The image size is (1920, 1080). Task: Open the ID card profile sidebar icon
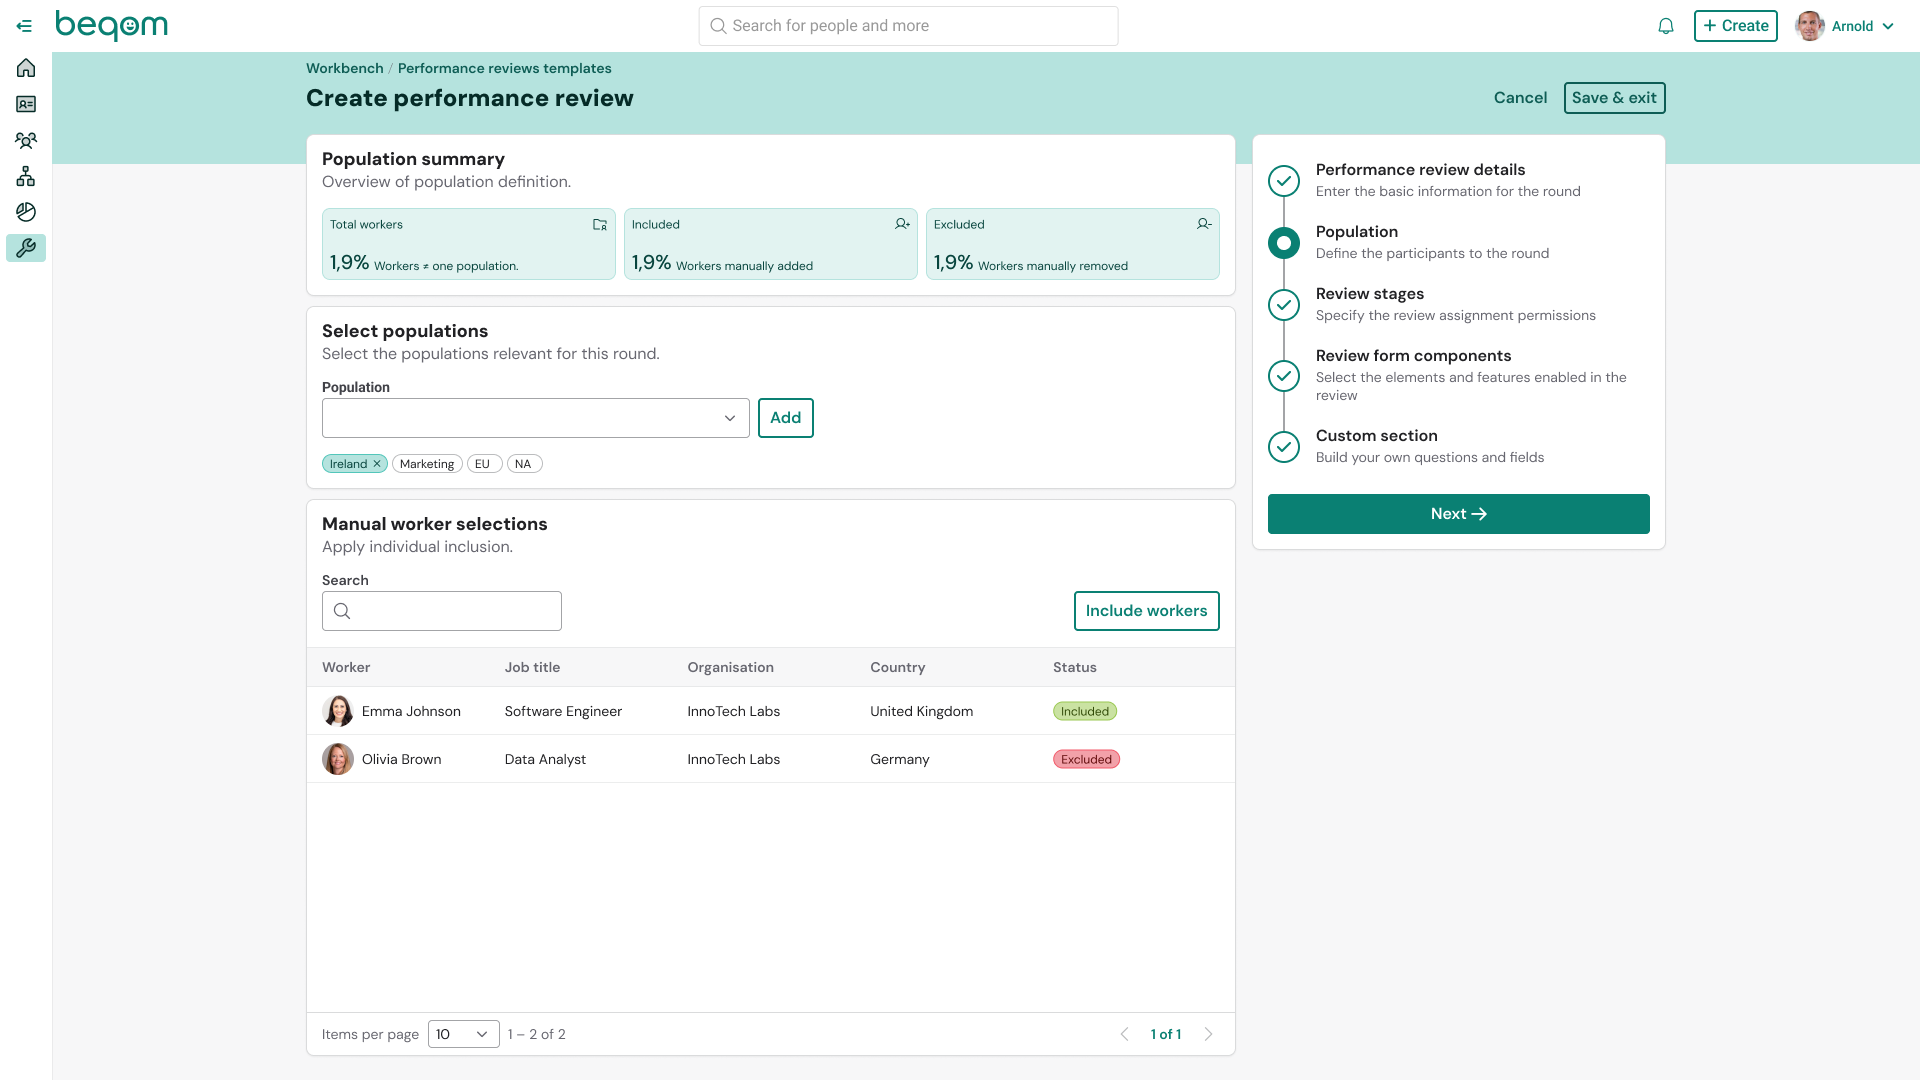pos(26,104)
